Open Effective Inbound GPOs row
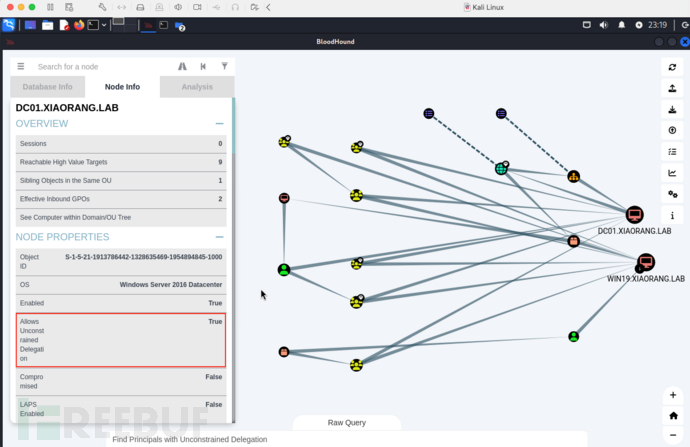The width and height of the screenshot is (690, 447). [121, 199]
